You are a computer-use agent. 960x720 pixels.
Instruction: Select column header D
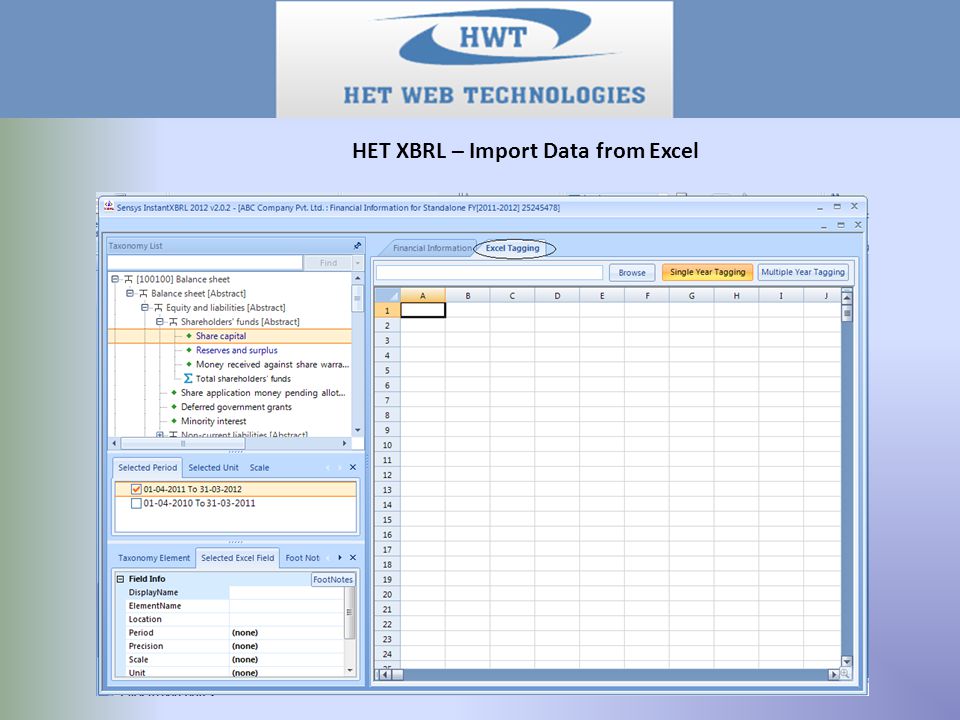click(557, 296)
